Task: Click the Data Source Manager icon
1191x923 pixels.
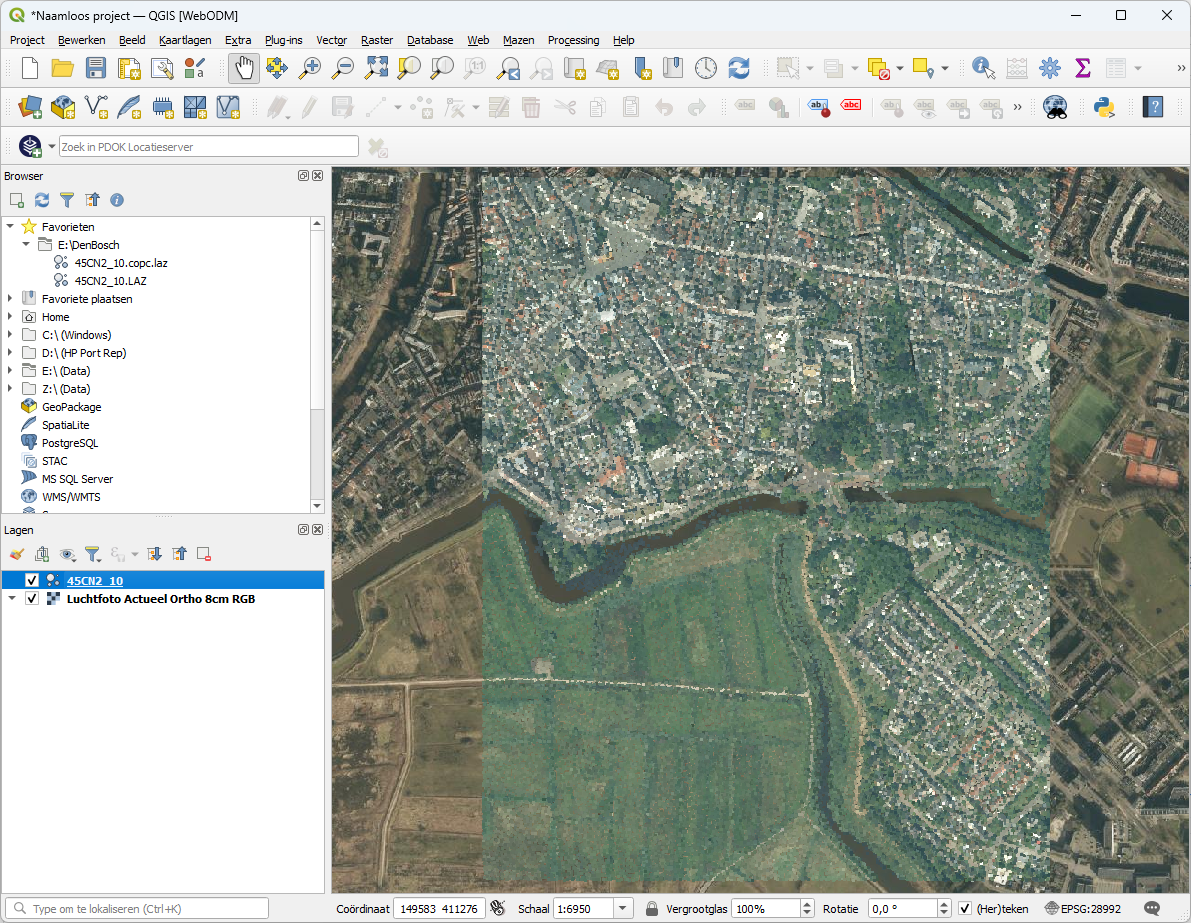Action: [x=30, y=107]
